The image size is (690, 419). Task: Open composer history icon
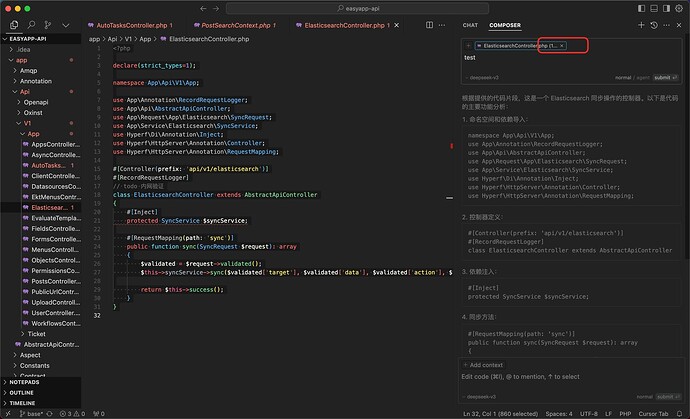(x=654, y=25)
